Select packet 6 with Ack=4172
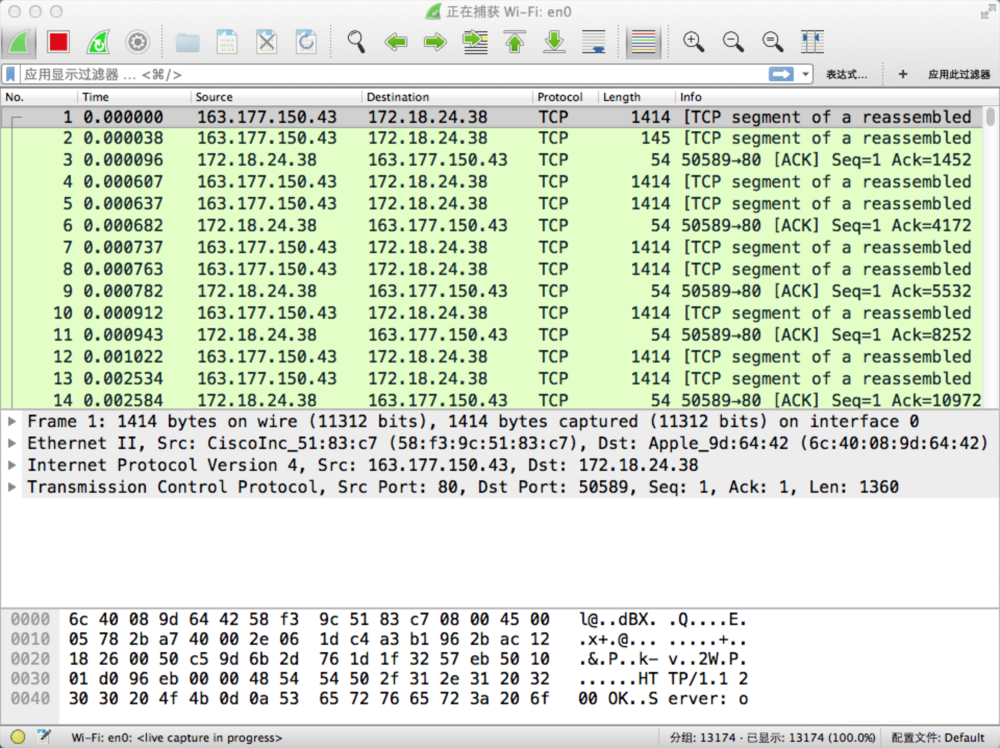This screenshot has height=748, width=1000. 493,226
